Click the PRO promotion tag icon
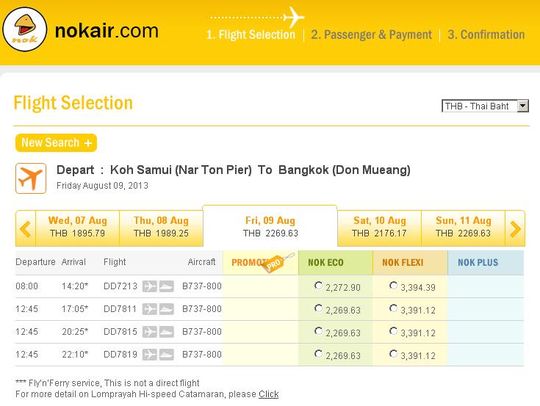The image size is (540, 406). click(x=278, y=262)
